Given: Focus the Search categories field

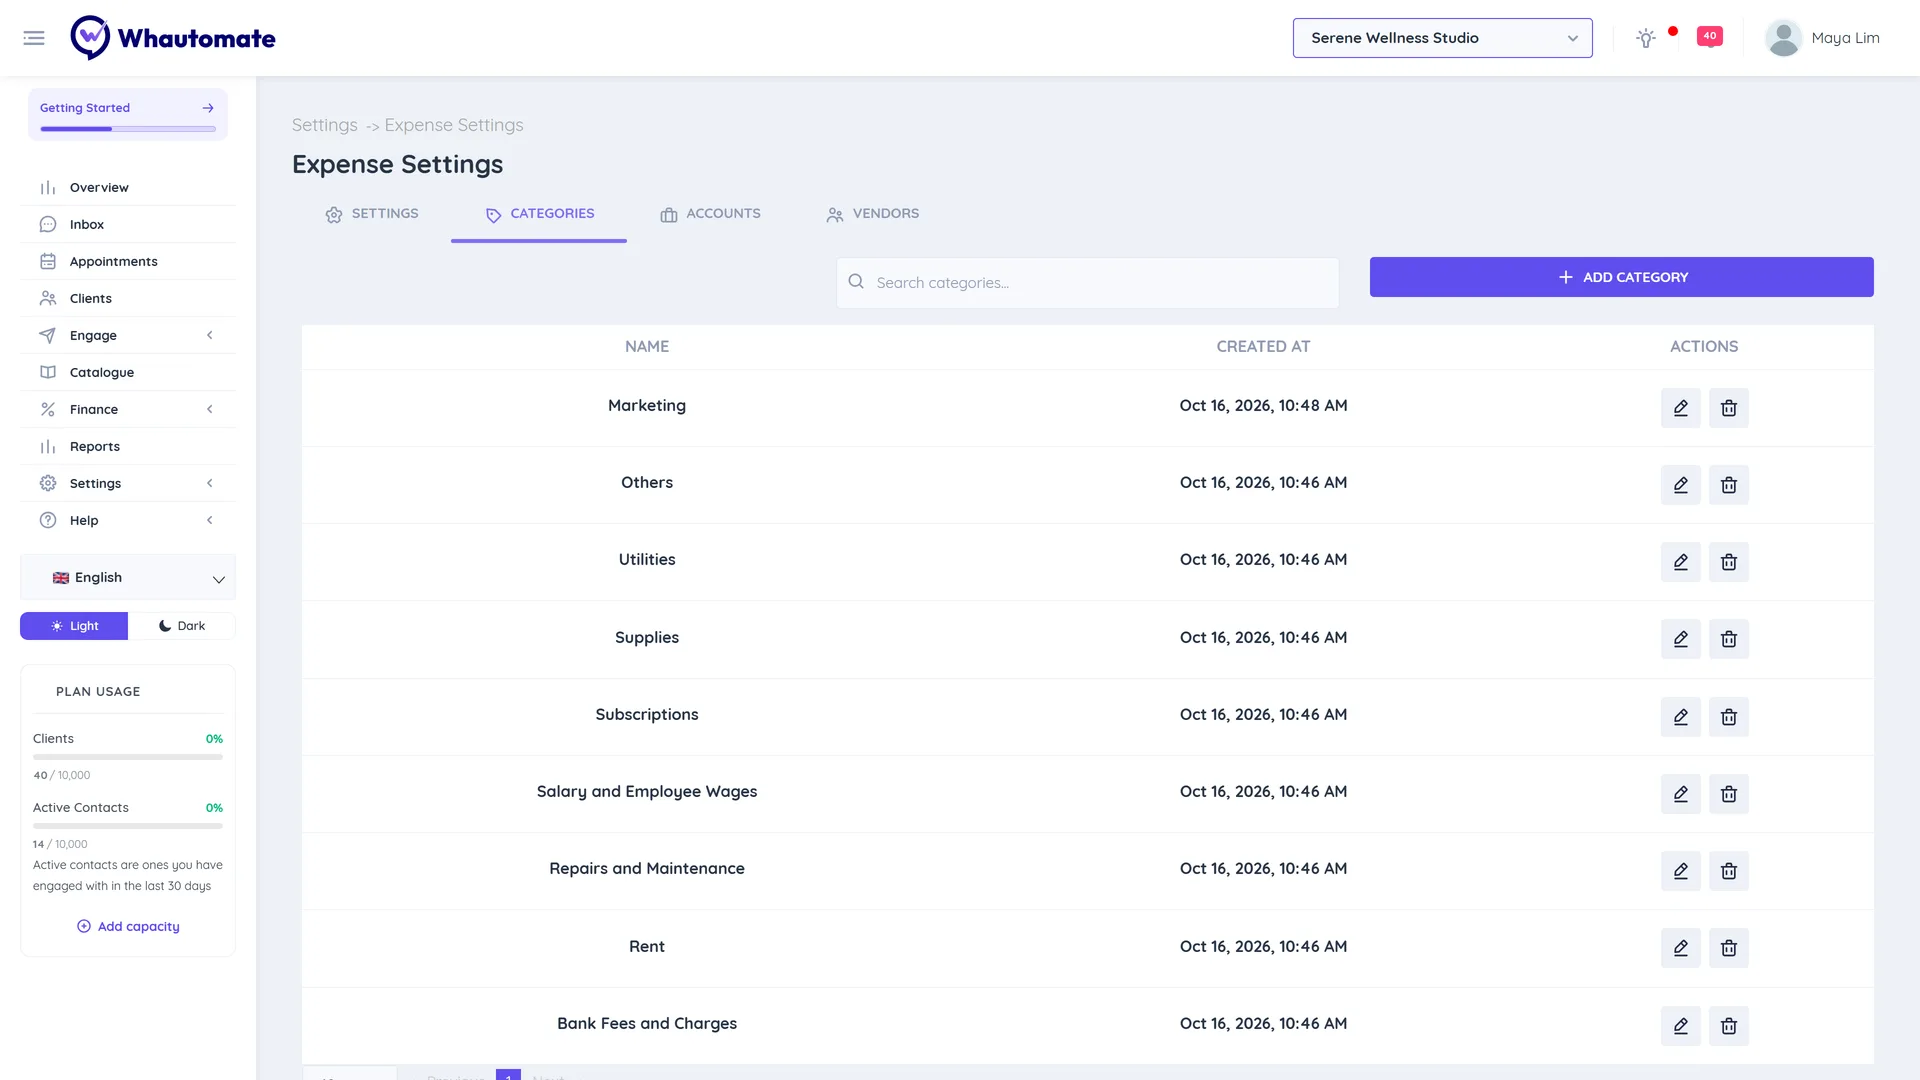Looking at the screenshot, I should pyautogui.click(x=1088, y=283).
